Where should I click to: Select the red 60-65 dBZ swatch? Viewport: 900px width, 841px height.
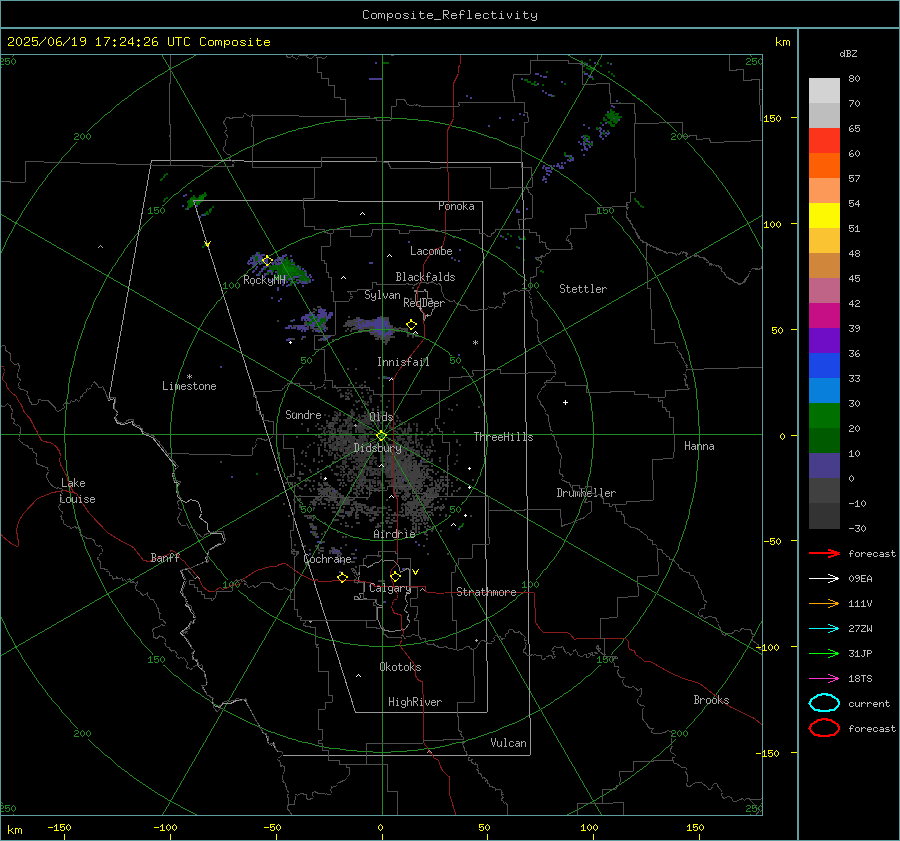pos(824,141)
